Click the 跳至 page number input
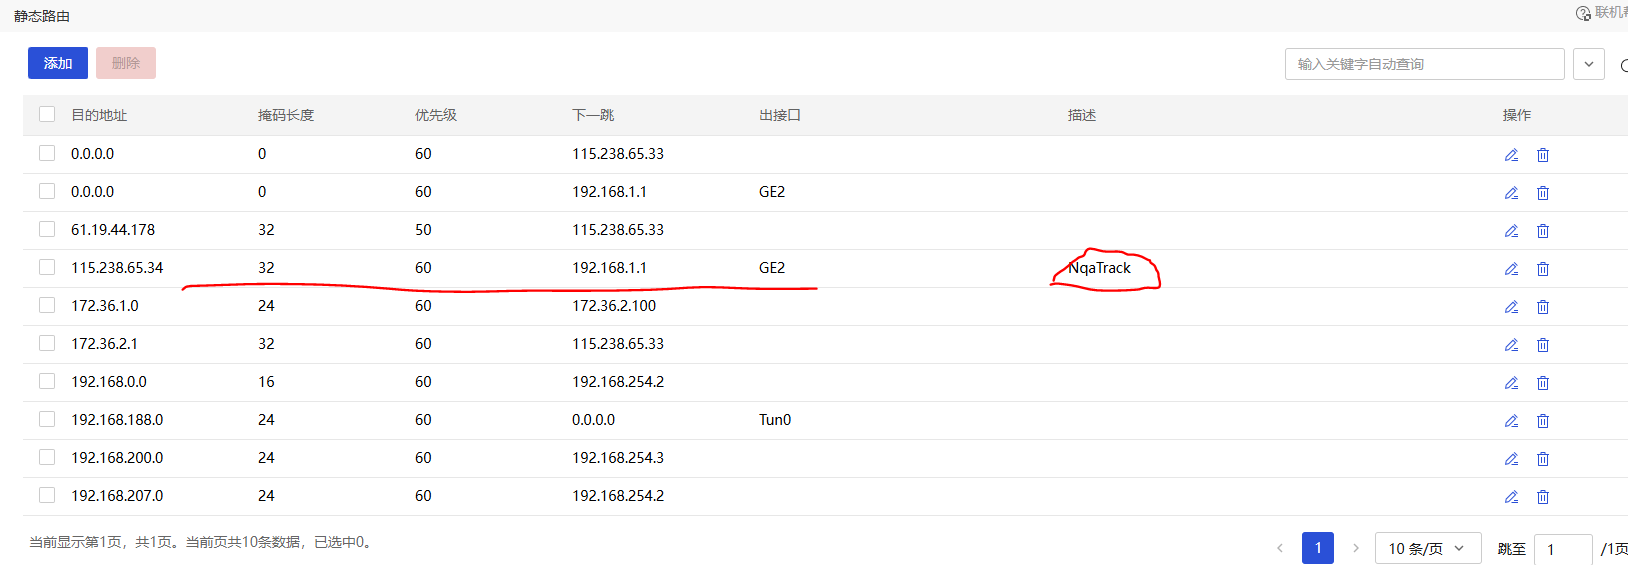Screen dimensions: 1628x565 coord(1562,549)
